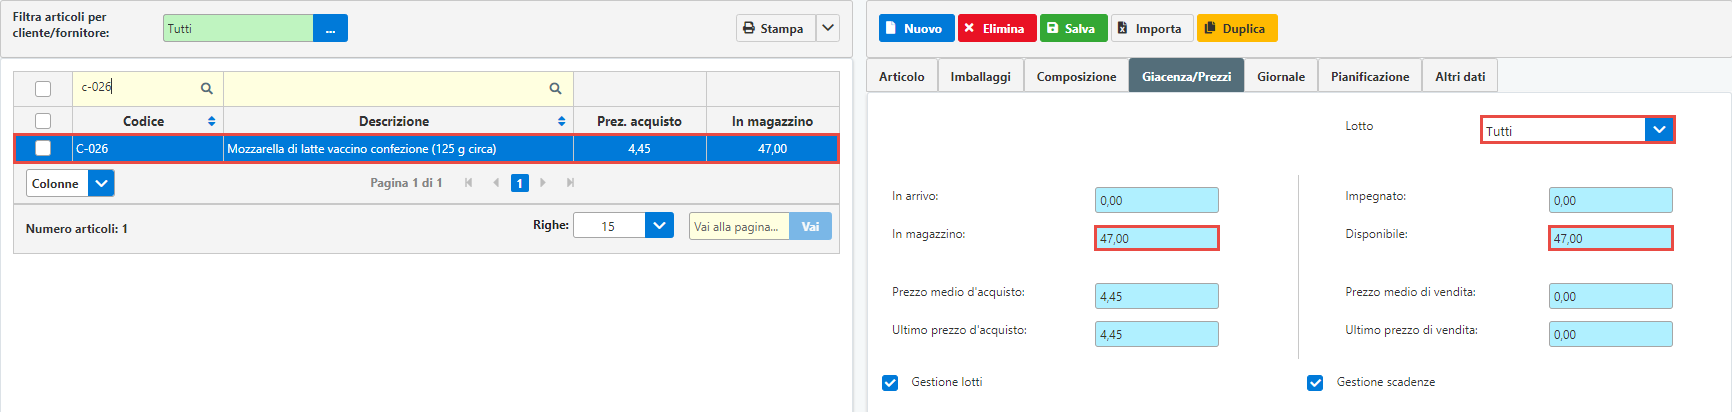Image resolution: width=1732 pixels, height=412 pixels.
Task: Click the search magnifier in Descrizione filter
Action: (555, 88)
